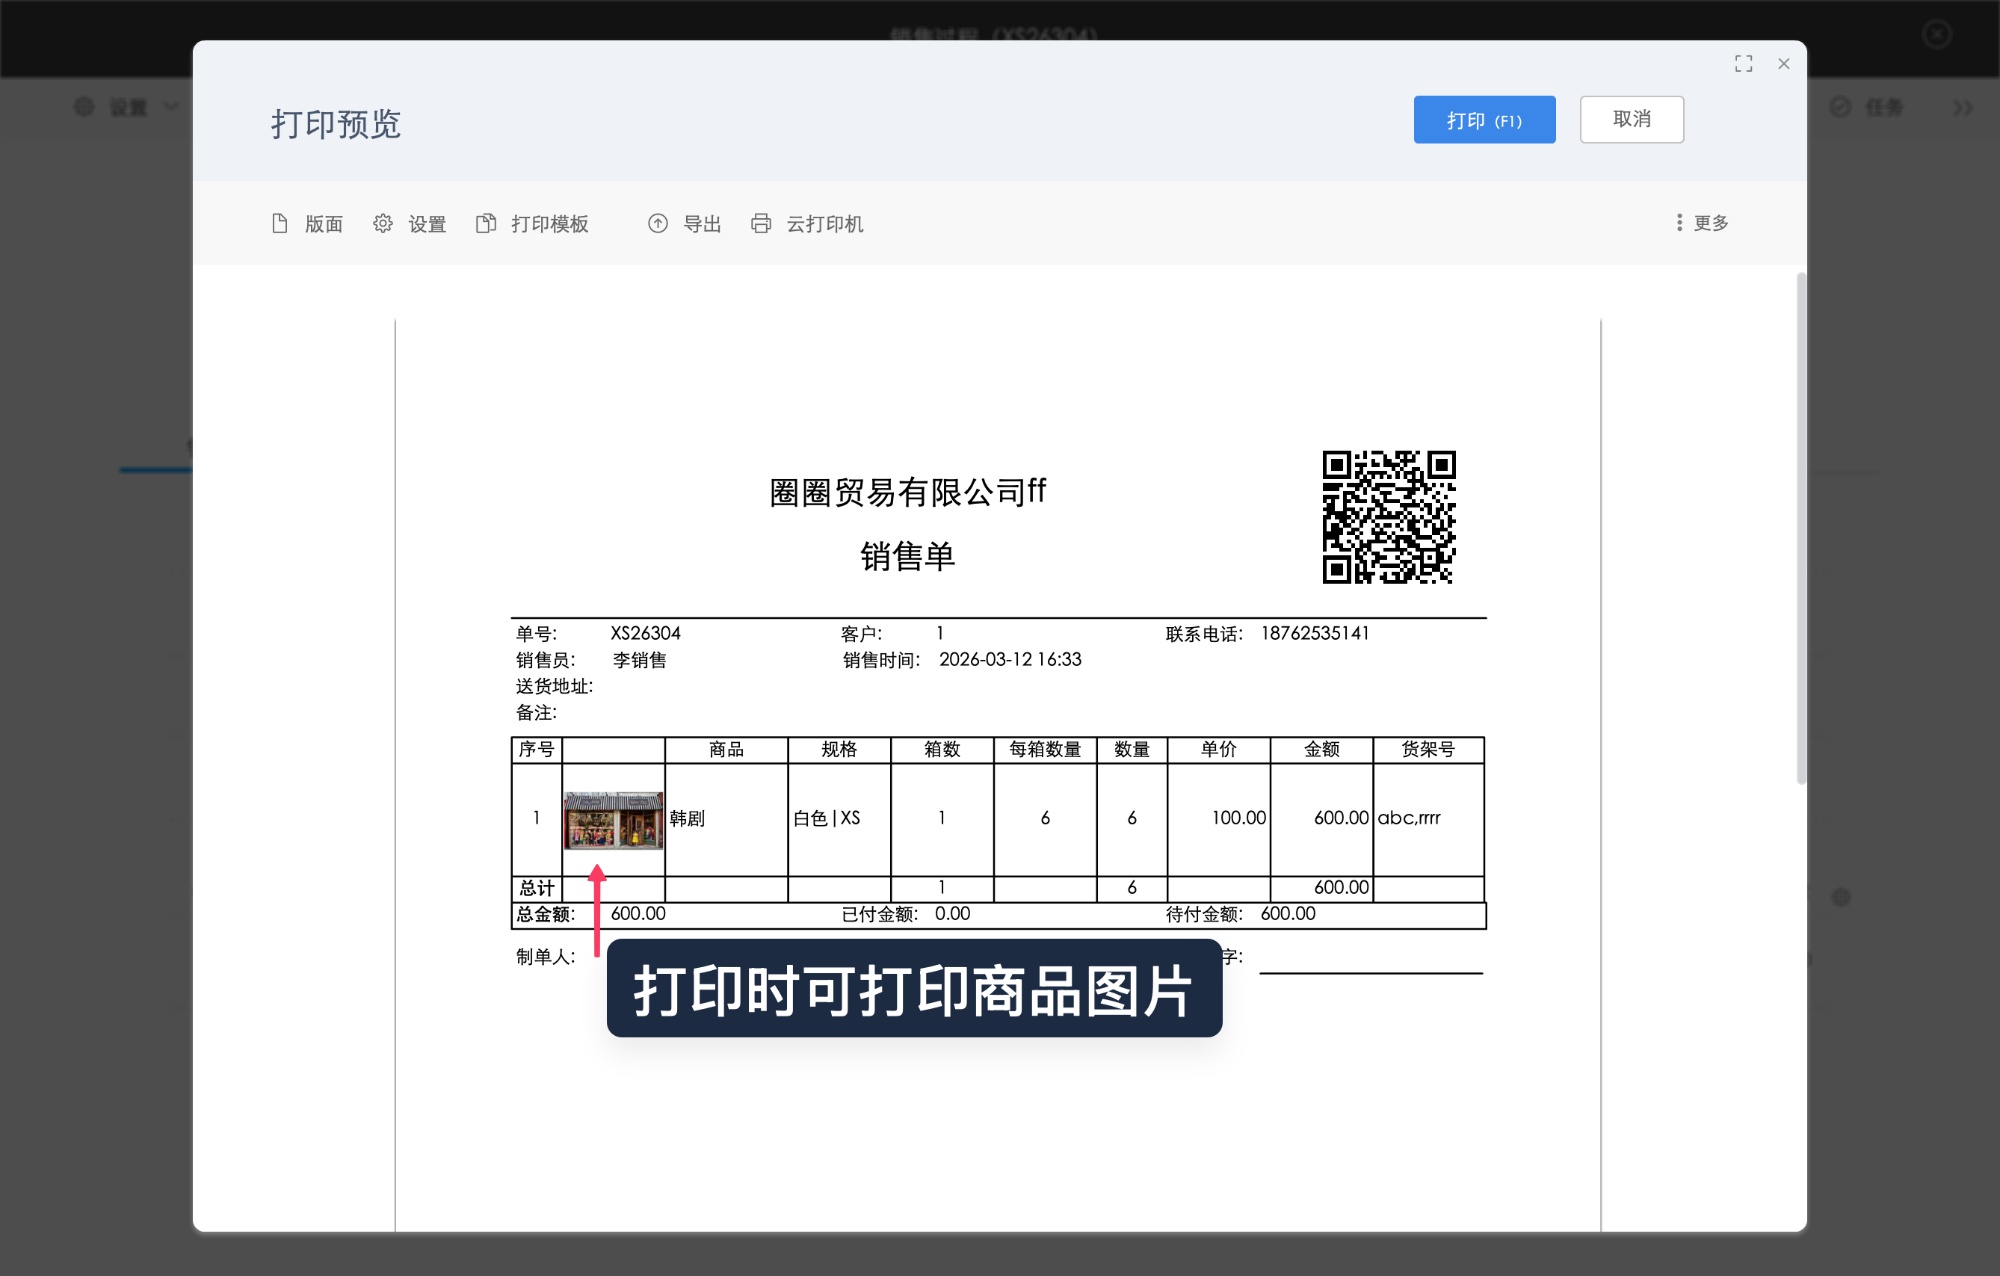Open the 云打印机 cloud printer icon
Viewport: 2000px width, 1276px height.
pos(760,224)
